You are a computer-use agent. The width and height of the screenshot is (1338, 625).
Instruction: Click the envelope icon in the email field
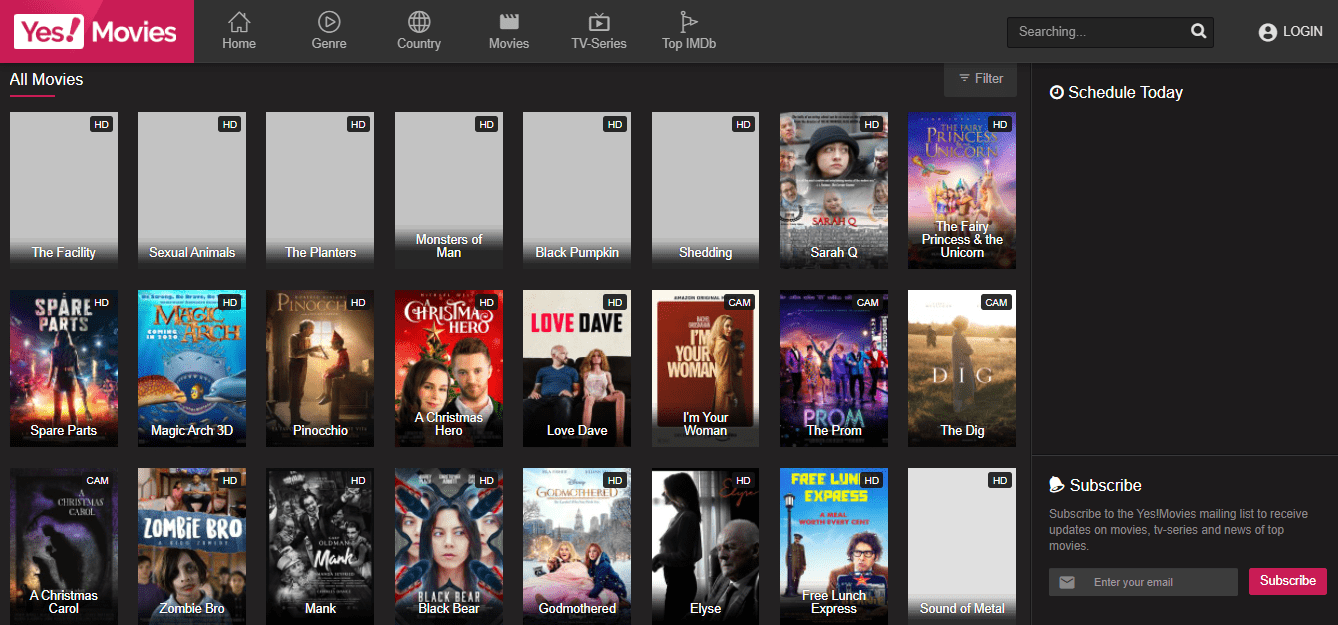point(1067,582)
